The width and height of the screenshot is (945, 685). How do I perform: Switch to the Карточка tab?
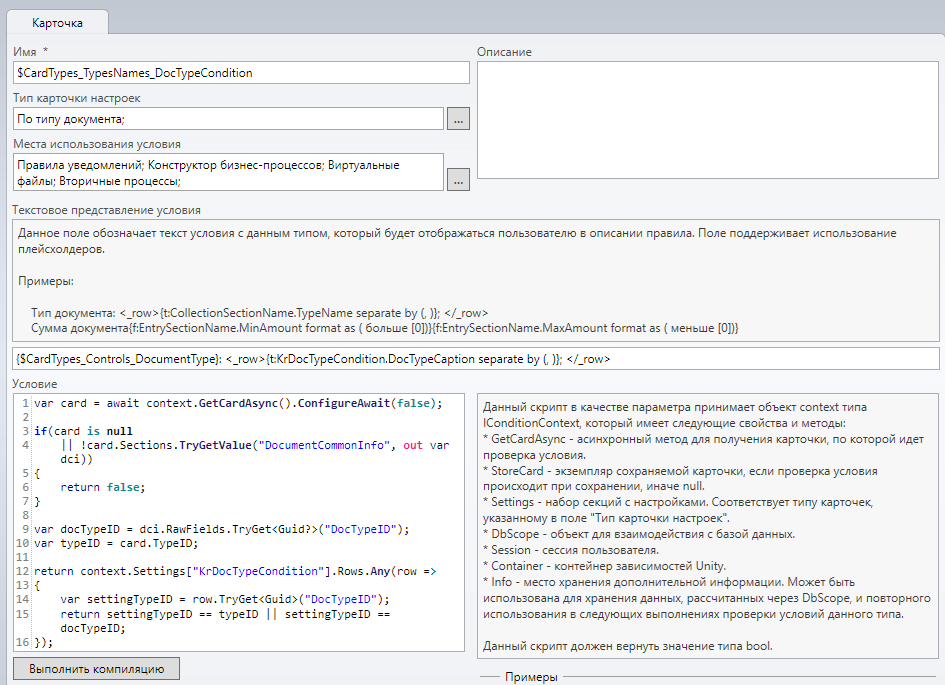pos(56,22)
